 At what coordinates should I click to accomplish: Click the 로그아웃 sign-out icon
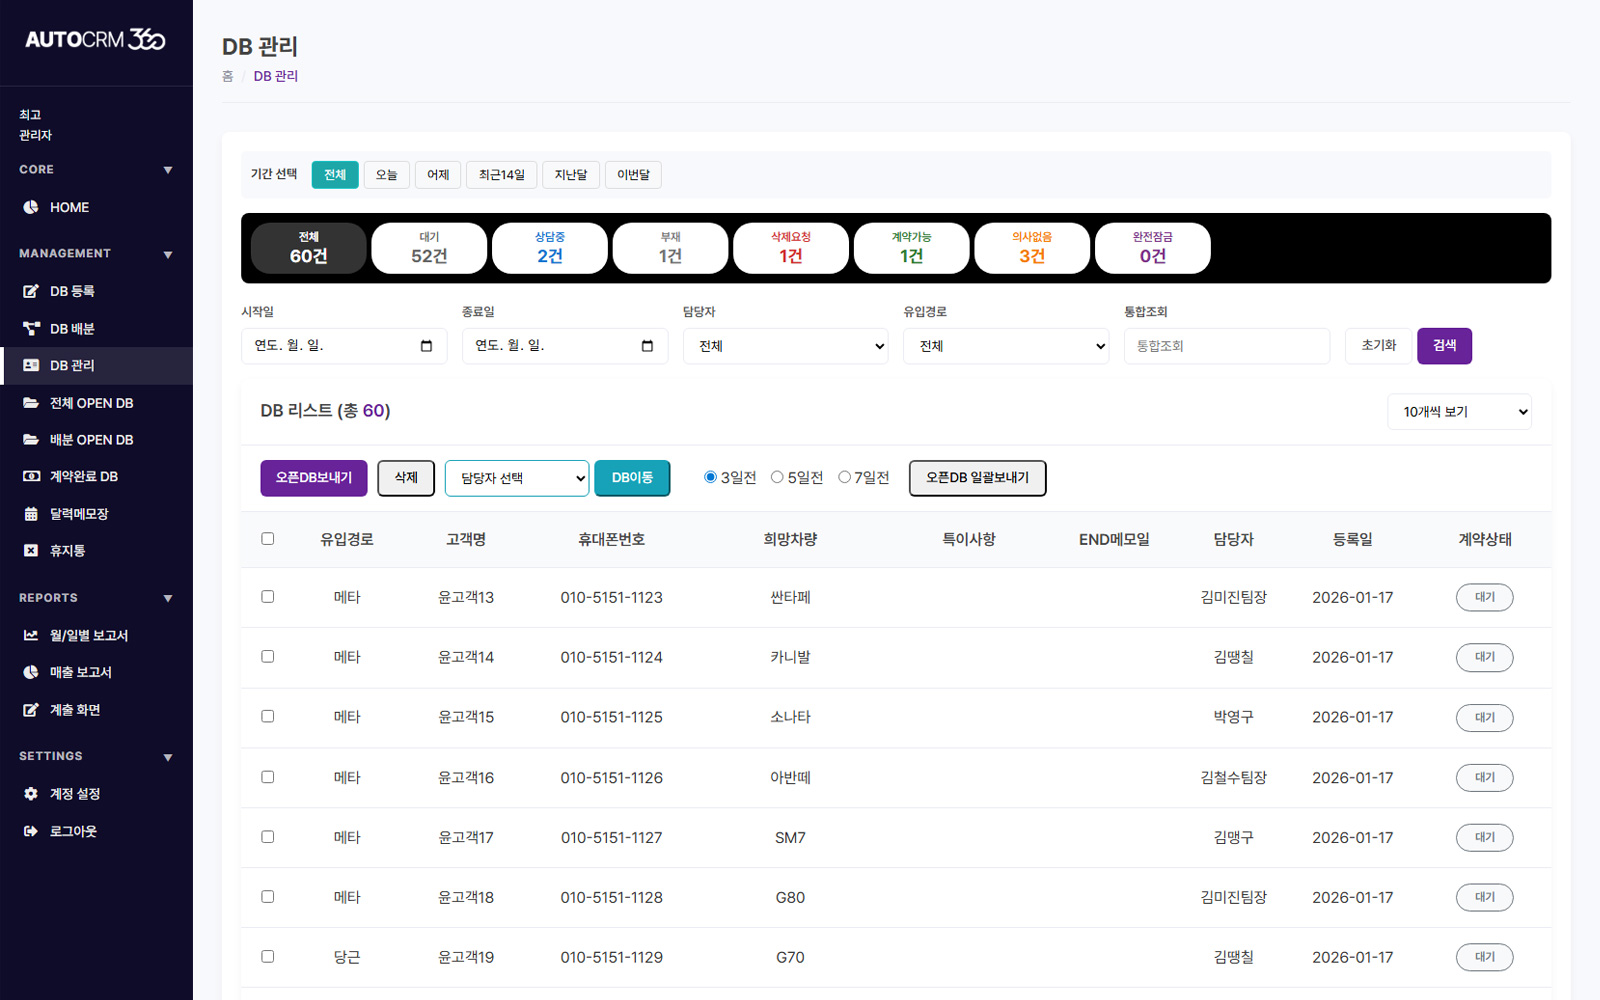tap(31, 831)
